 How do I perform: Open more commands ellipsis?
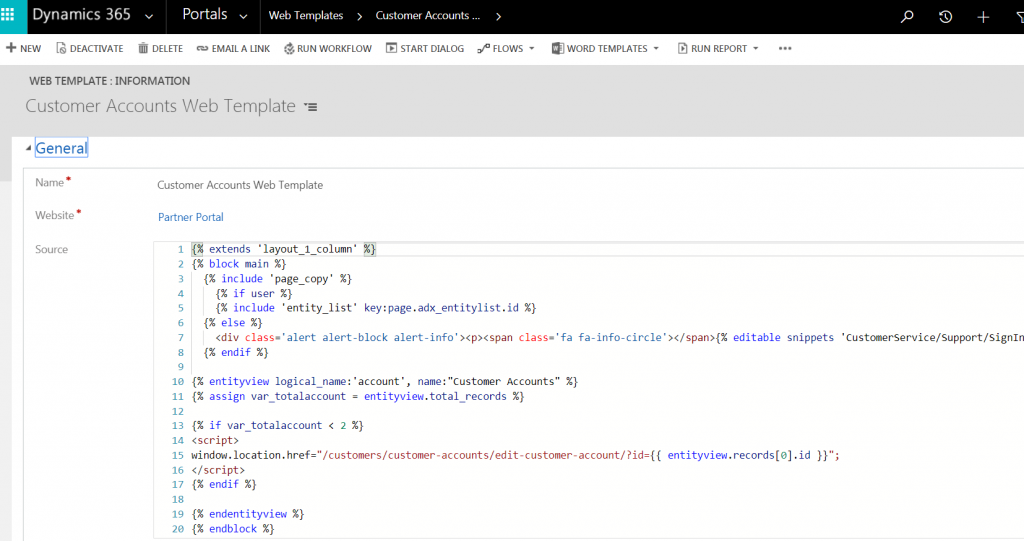point(785,48)
